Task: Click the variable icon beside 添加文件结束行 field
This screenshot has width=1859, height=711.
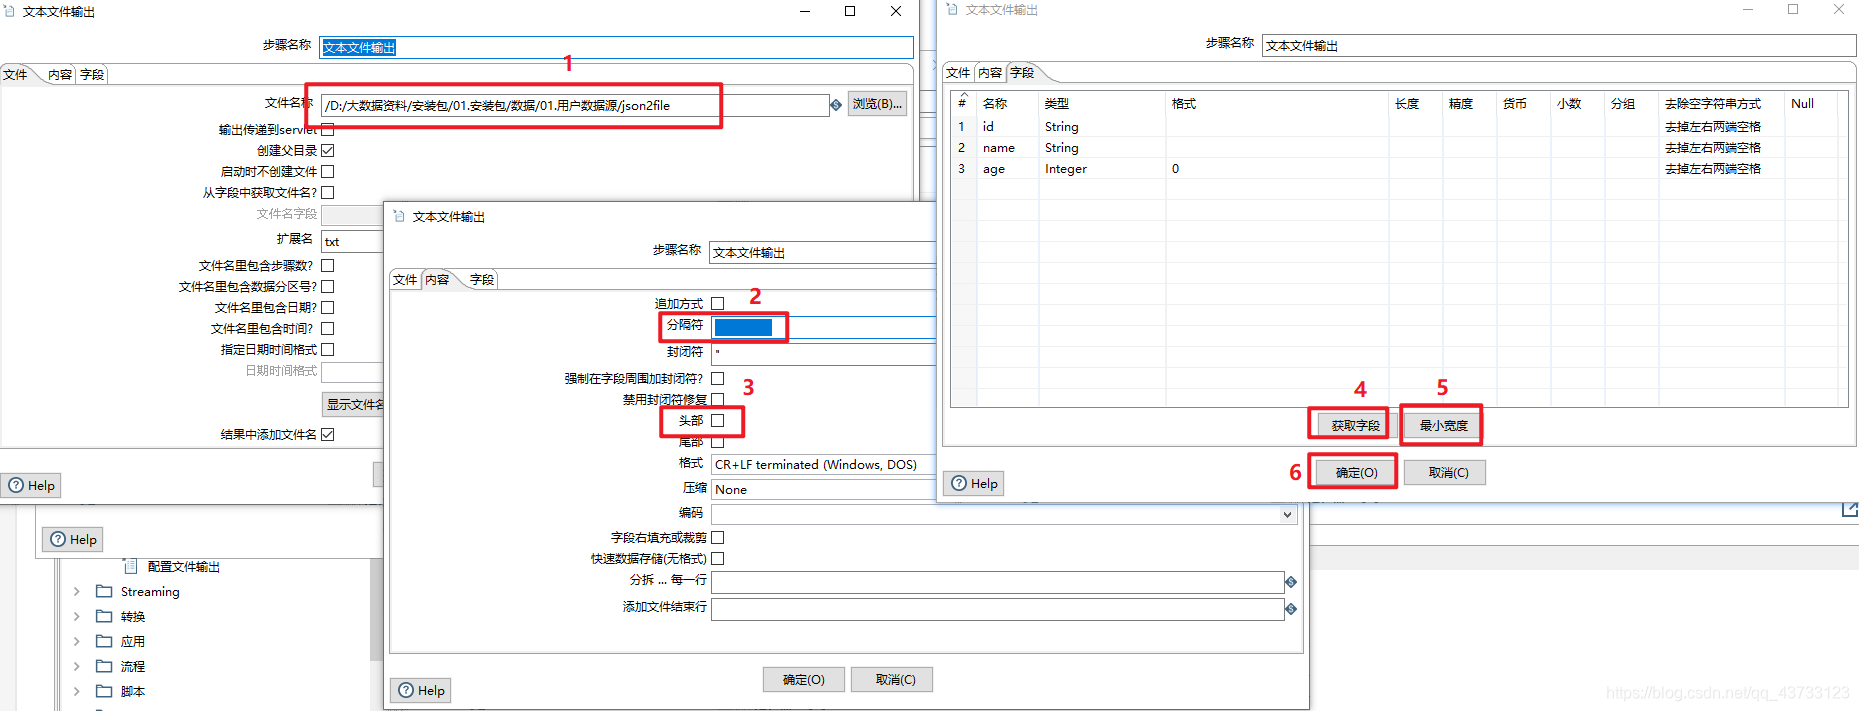Action: 1291,609
